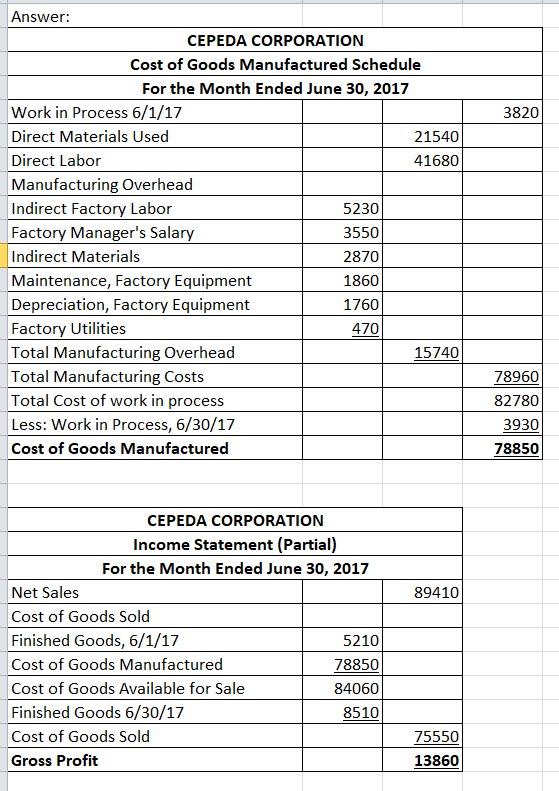Select 'Less: Work in Process, 6/30/17' cell

click(x=155, y=424)
